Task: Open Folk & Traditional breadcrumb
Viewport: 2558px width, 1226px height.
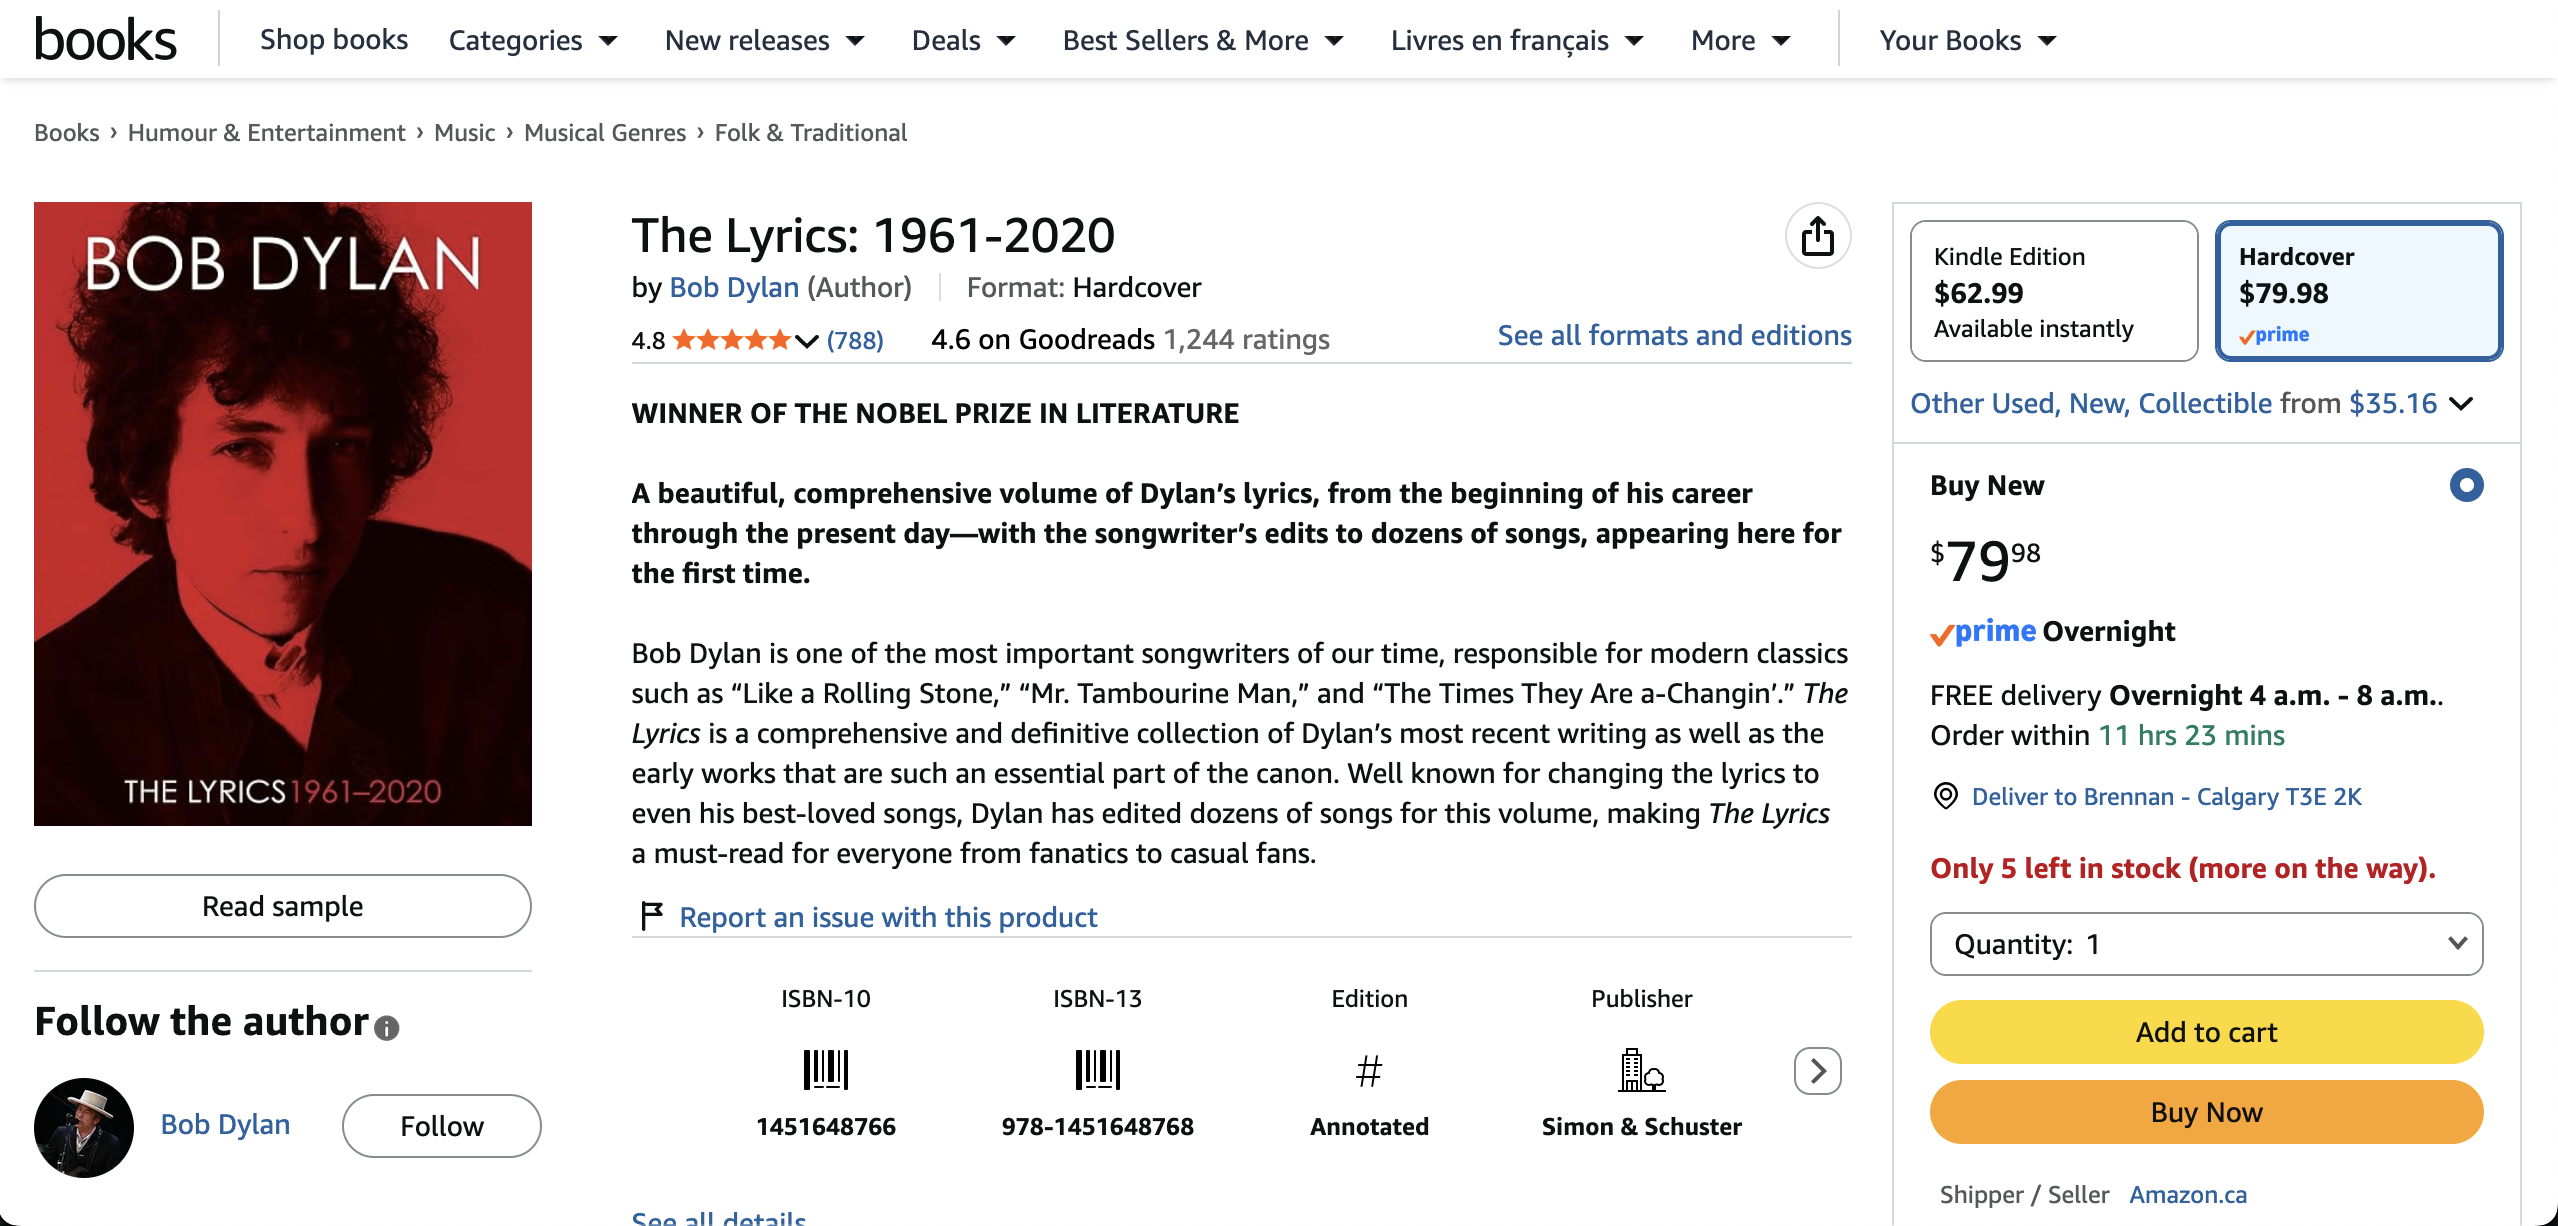Action: [811, 133]
